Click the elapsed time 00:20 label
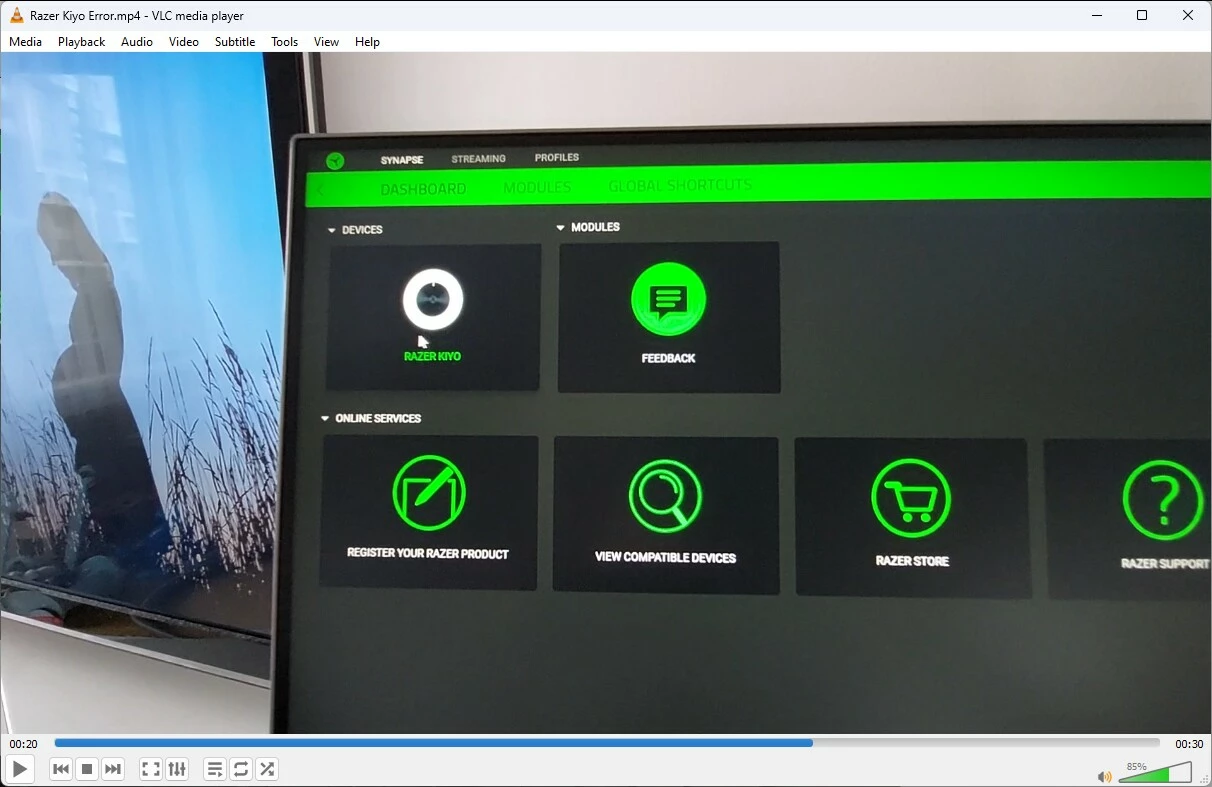Image resolution: width=1212 pixels, height=787 pixels. point(24,744)
